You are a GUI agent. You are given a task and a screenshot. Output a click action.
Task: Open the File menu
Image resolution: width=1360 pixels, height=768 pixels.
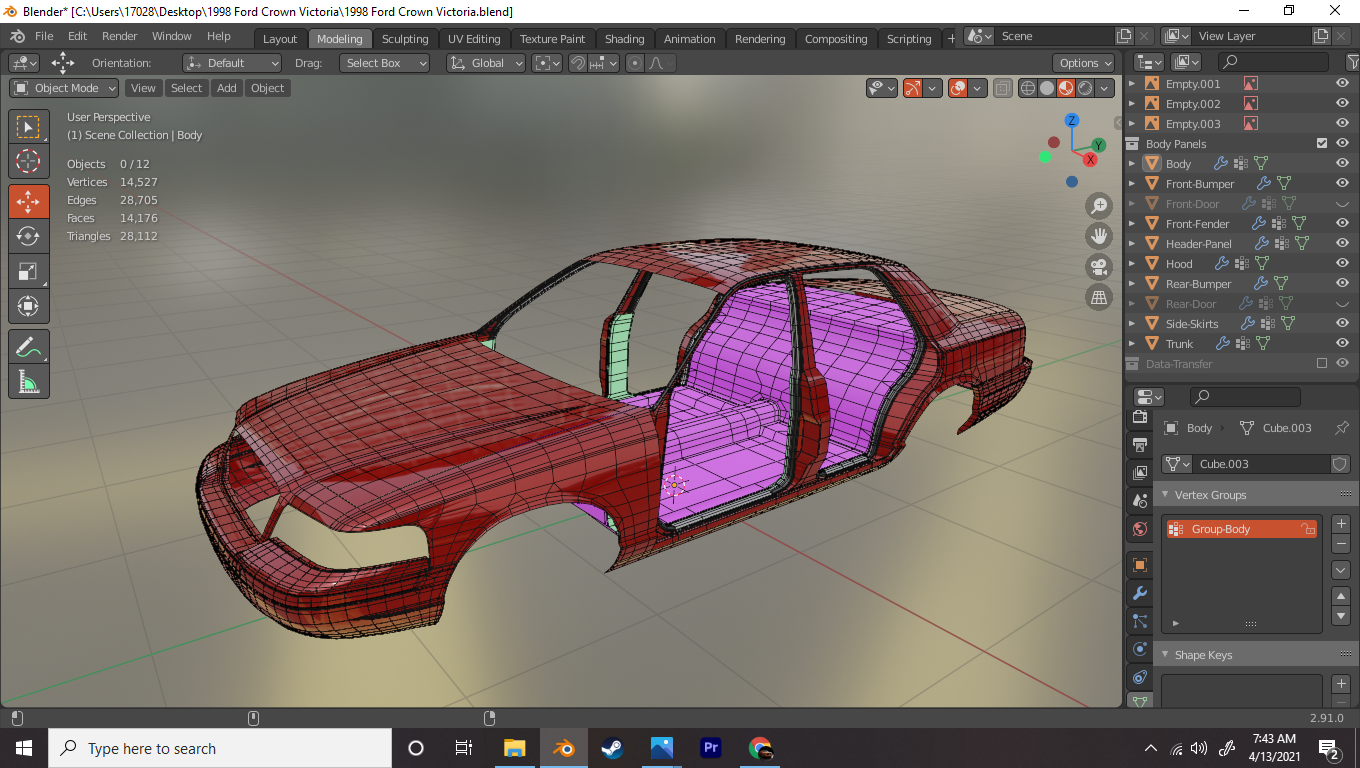pyautogui.click(x=44, y=36)
